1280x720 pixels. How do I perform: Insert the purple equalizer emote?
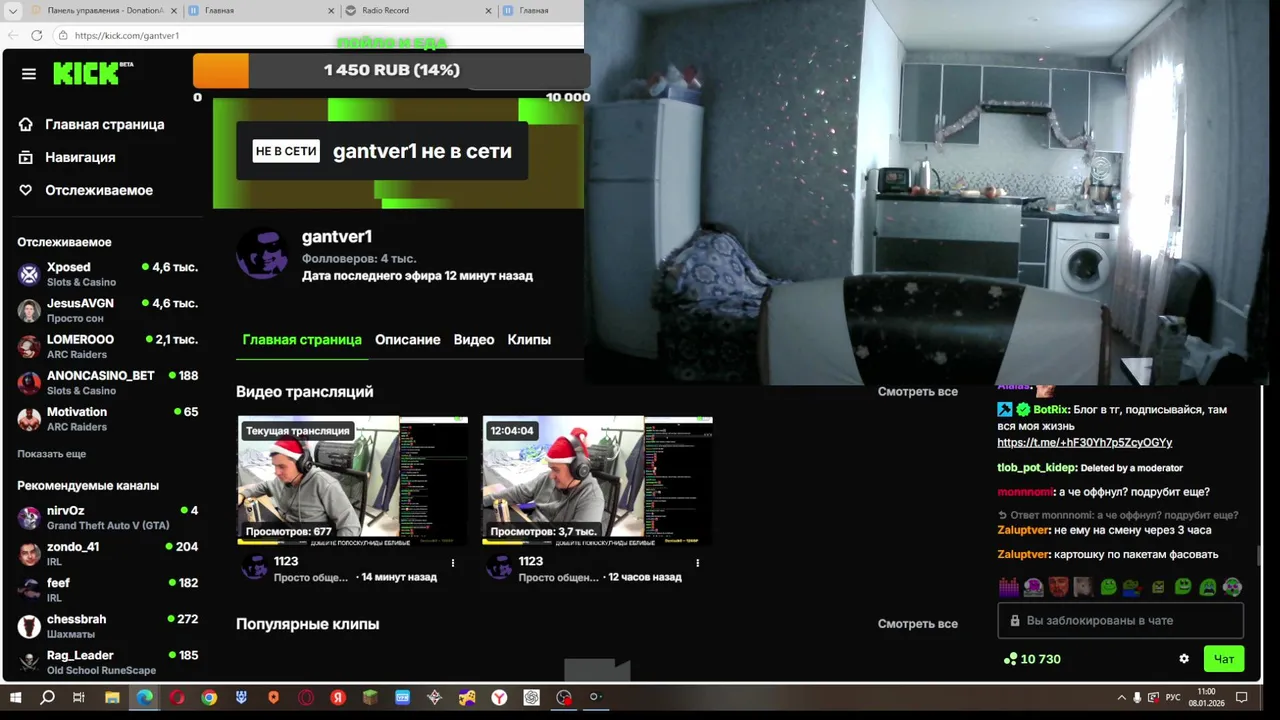point(1008,587)
